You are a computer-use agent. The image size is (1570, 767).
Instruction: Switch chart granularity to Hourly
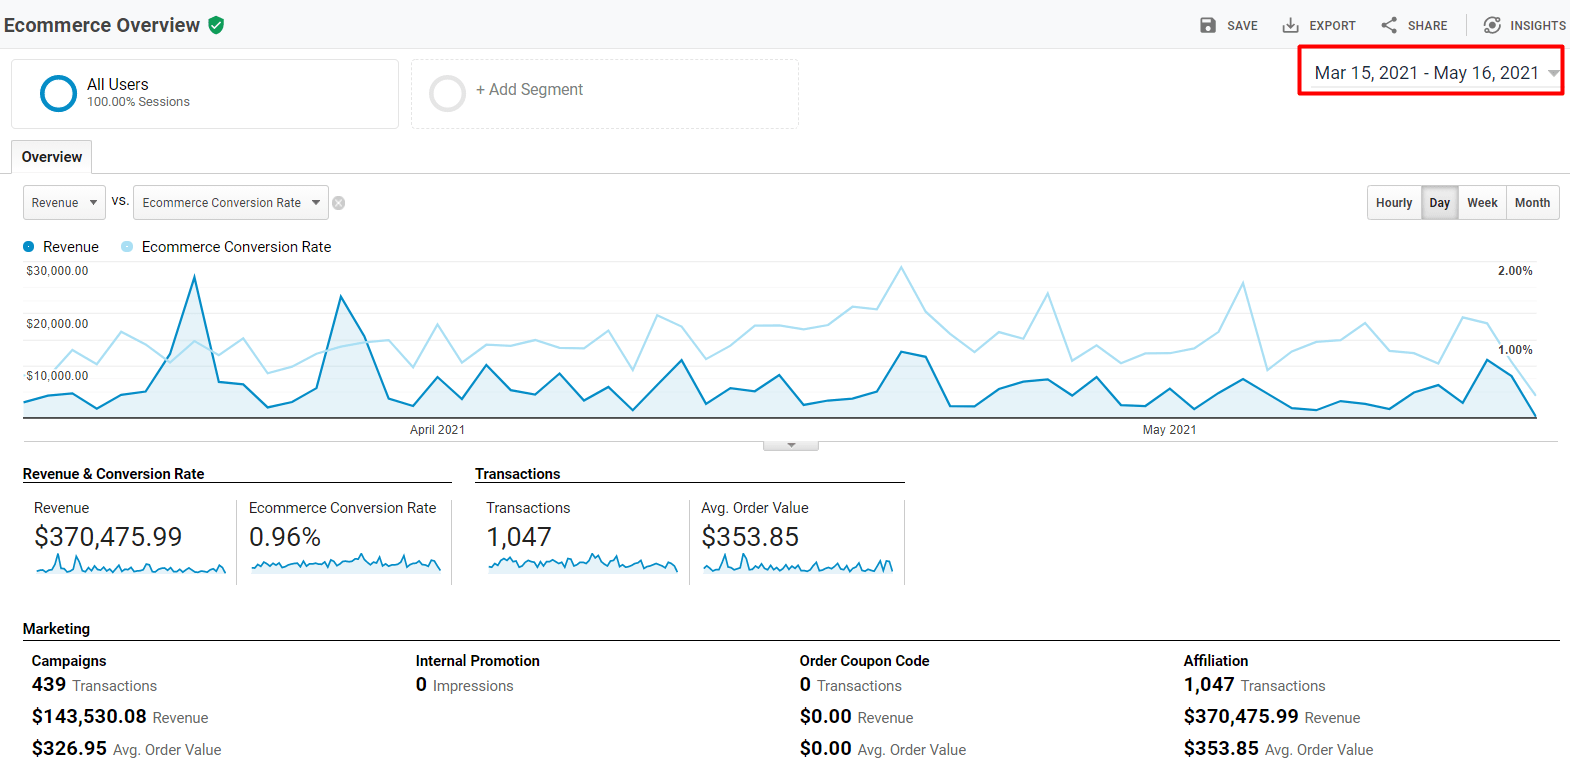(1393, 203)
